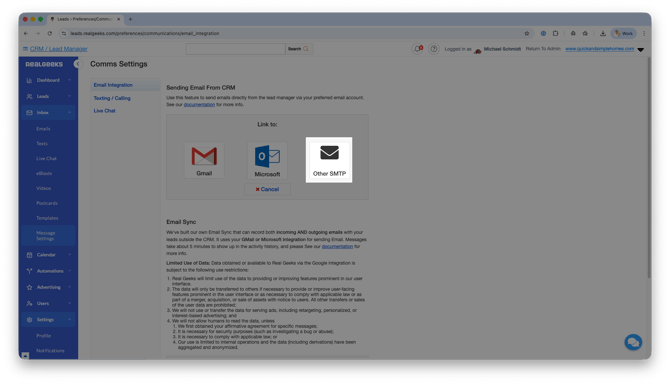Open Emails under Inbox
Viewport: 670px width, 384px height.
[43, 129]
